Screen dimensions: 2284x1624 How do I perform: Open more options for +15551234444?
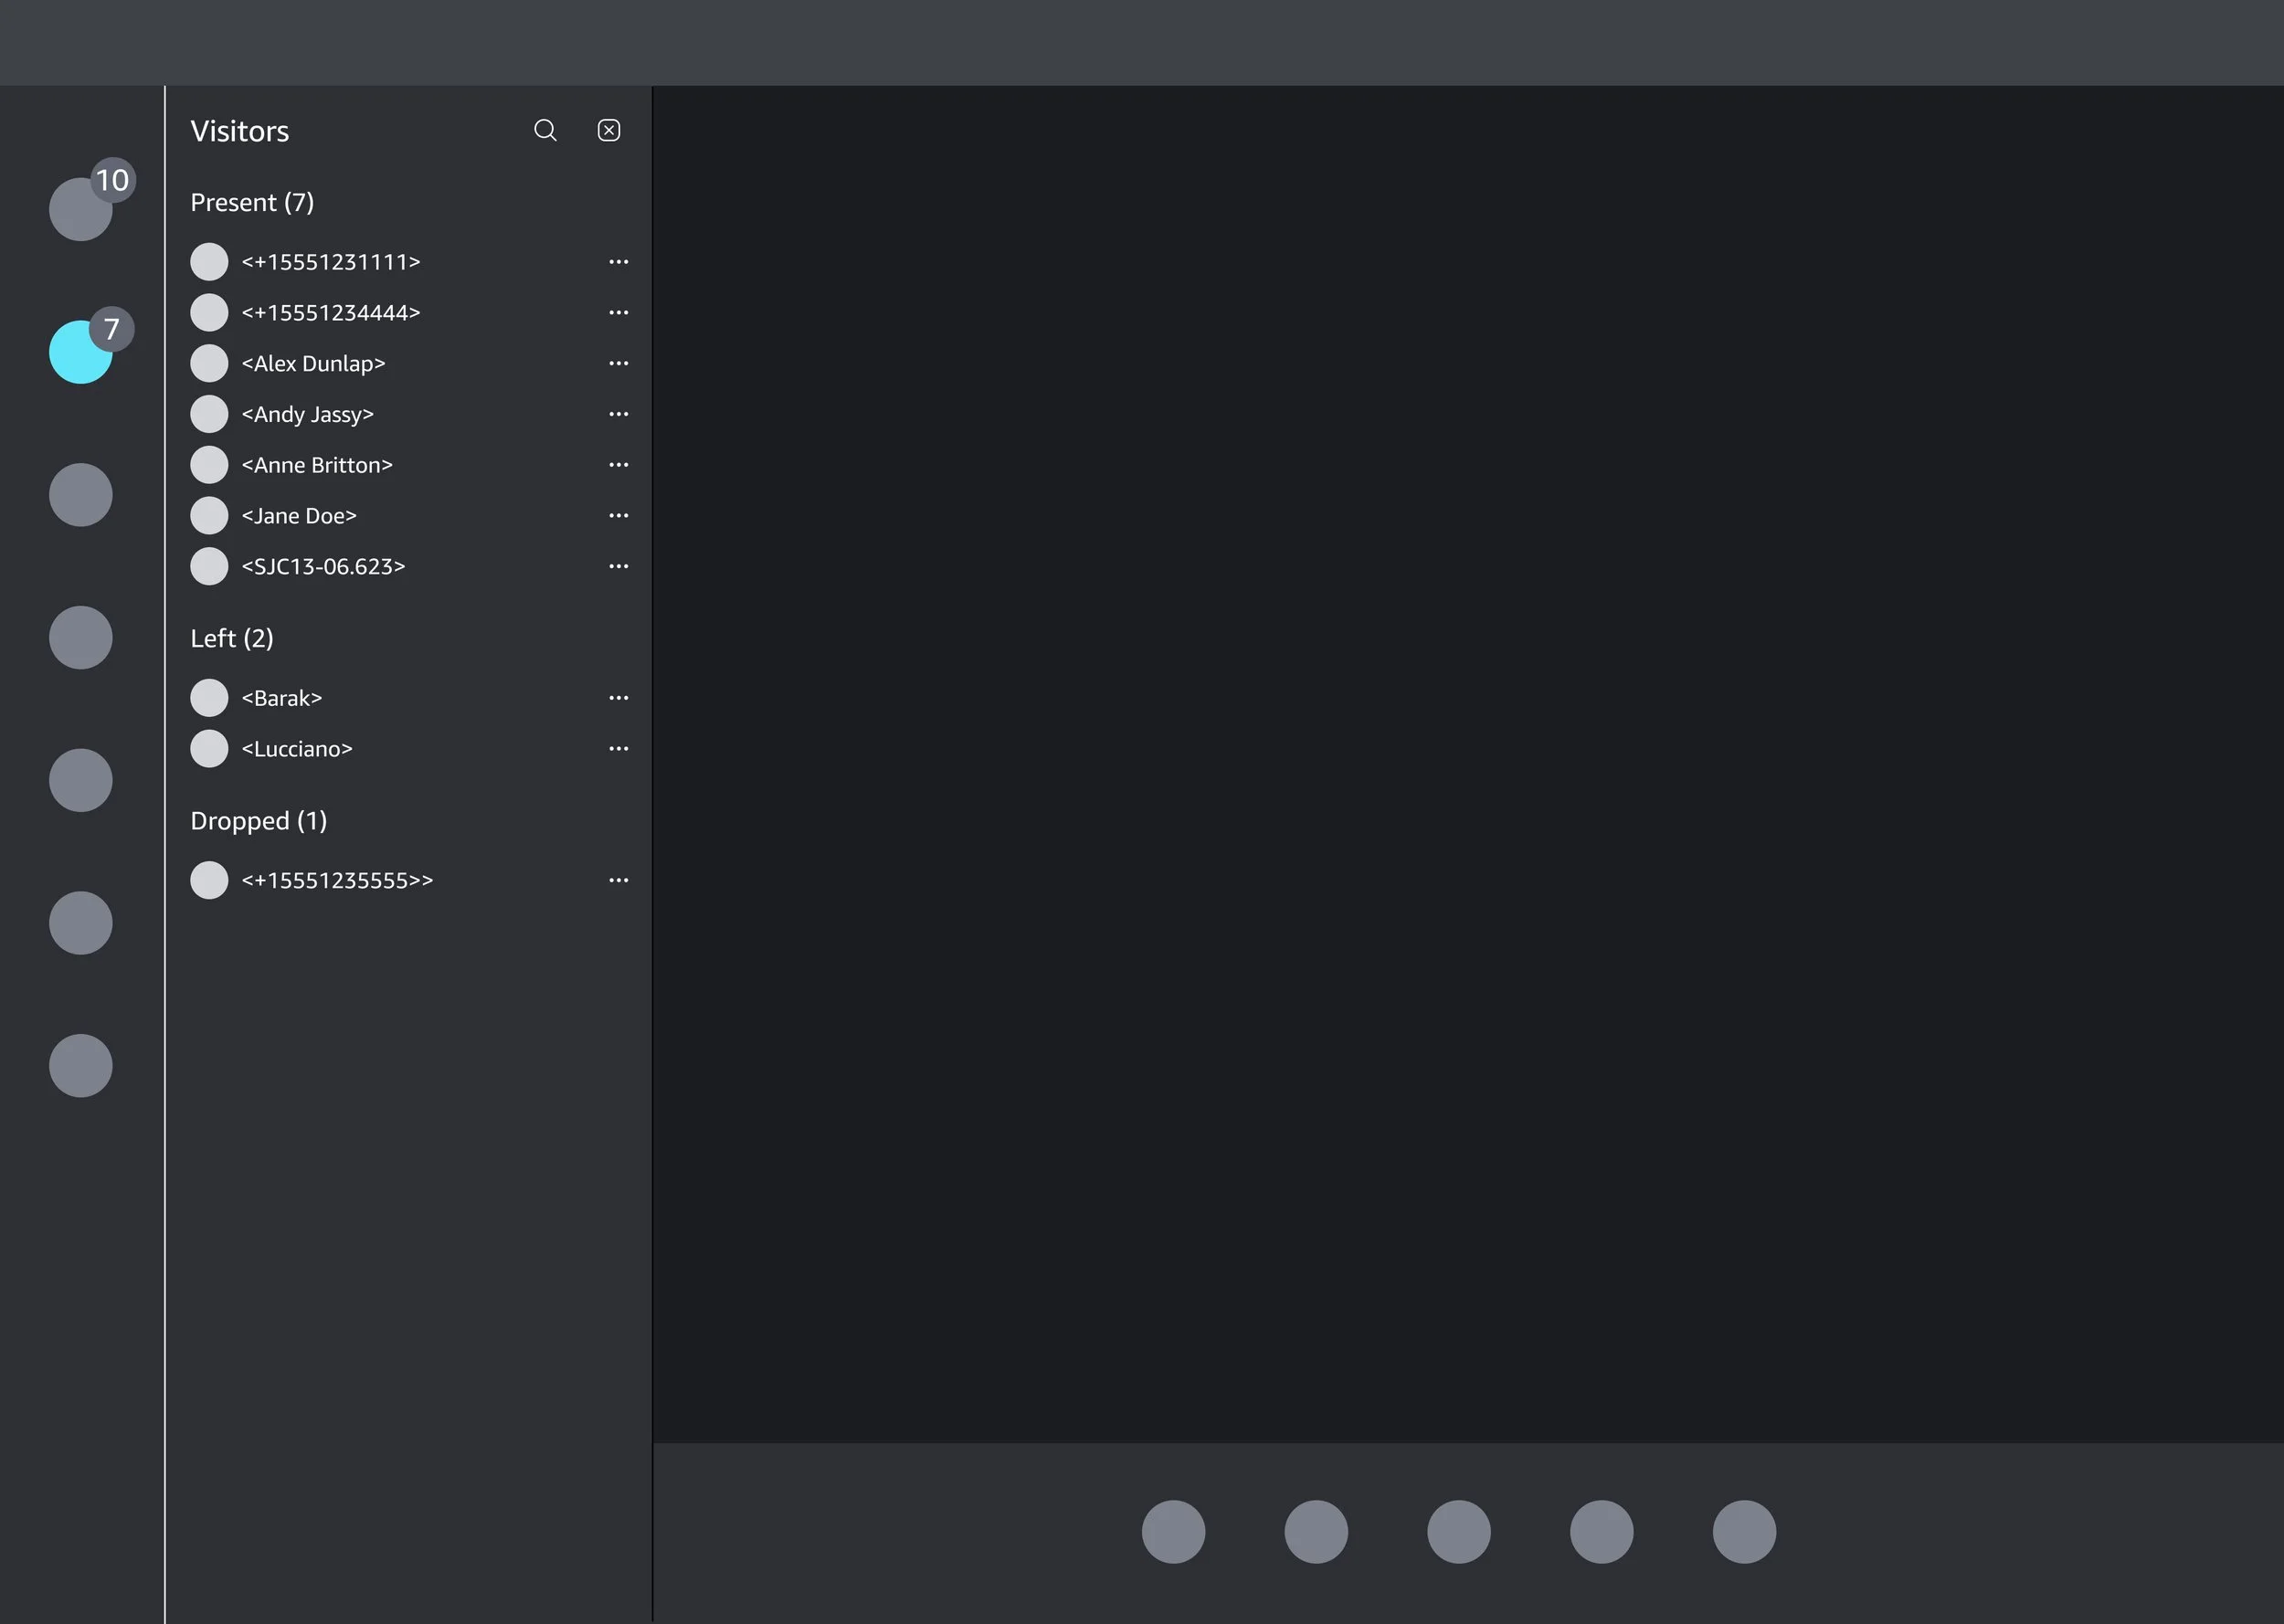[x=619, y=312]
